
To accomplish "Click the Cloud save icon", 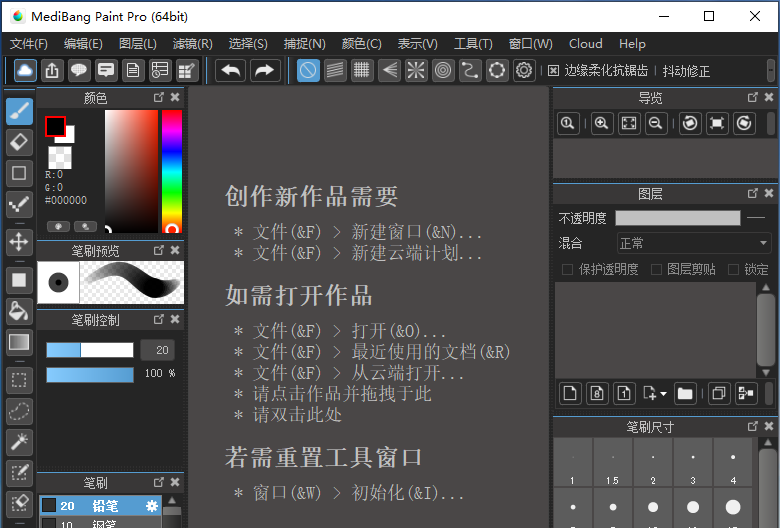I will point(25,70).
